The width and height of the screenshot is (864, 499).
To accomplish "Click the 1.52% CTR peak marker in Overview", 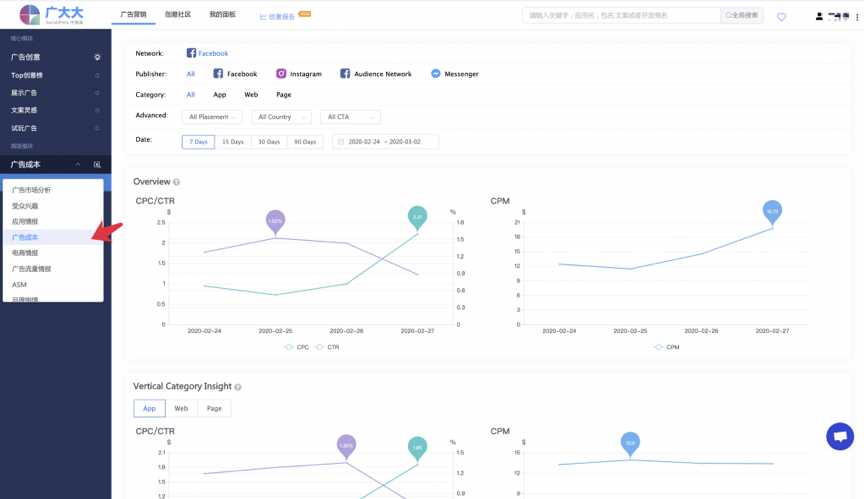I will (x=276, y=221).
